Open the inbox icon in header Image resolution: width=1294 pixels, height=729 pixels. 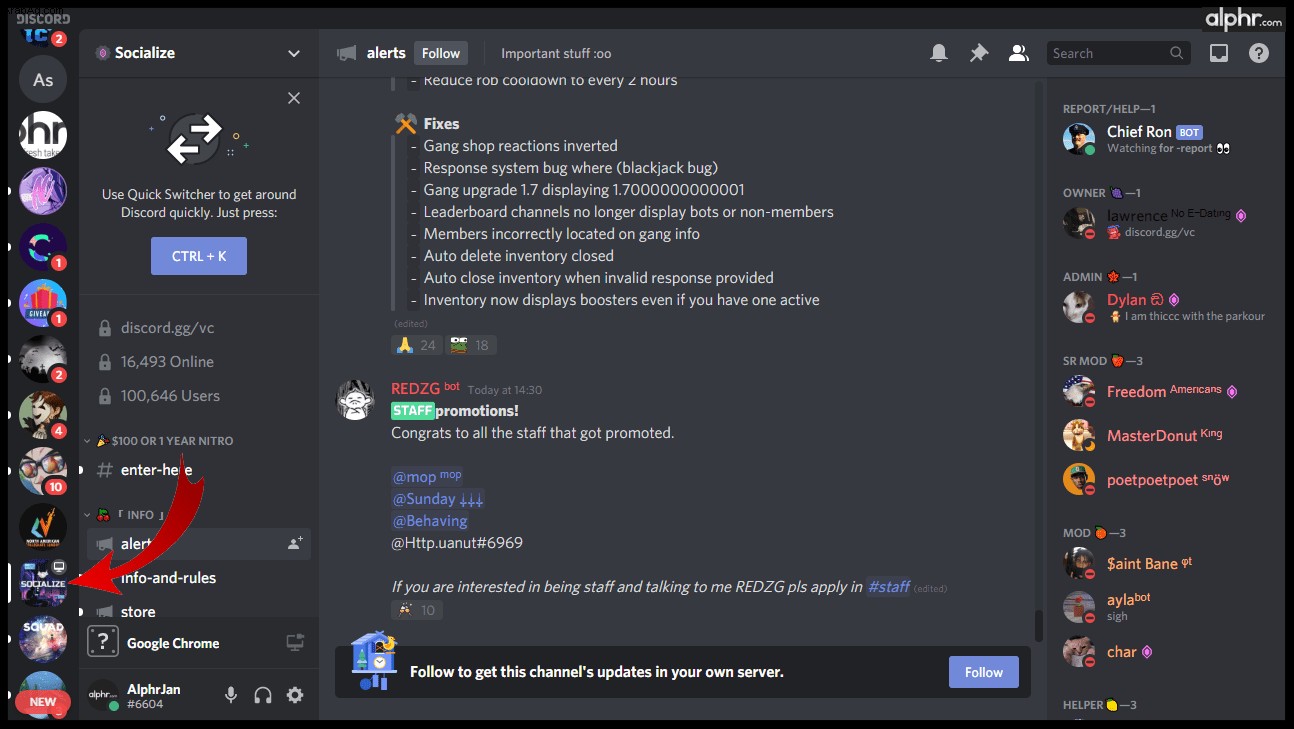pos(1219,53)
